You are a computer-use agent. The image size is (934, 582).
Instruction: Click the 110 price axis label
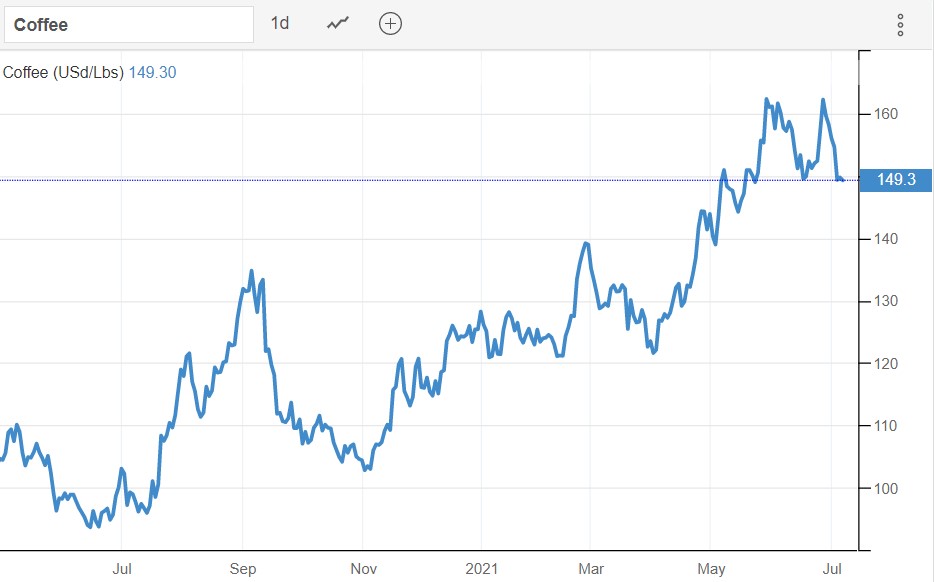(884, 426)
